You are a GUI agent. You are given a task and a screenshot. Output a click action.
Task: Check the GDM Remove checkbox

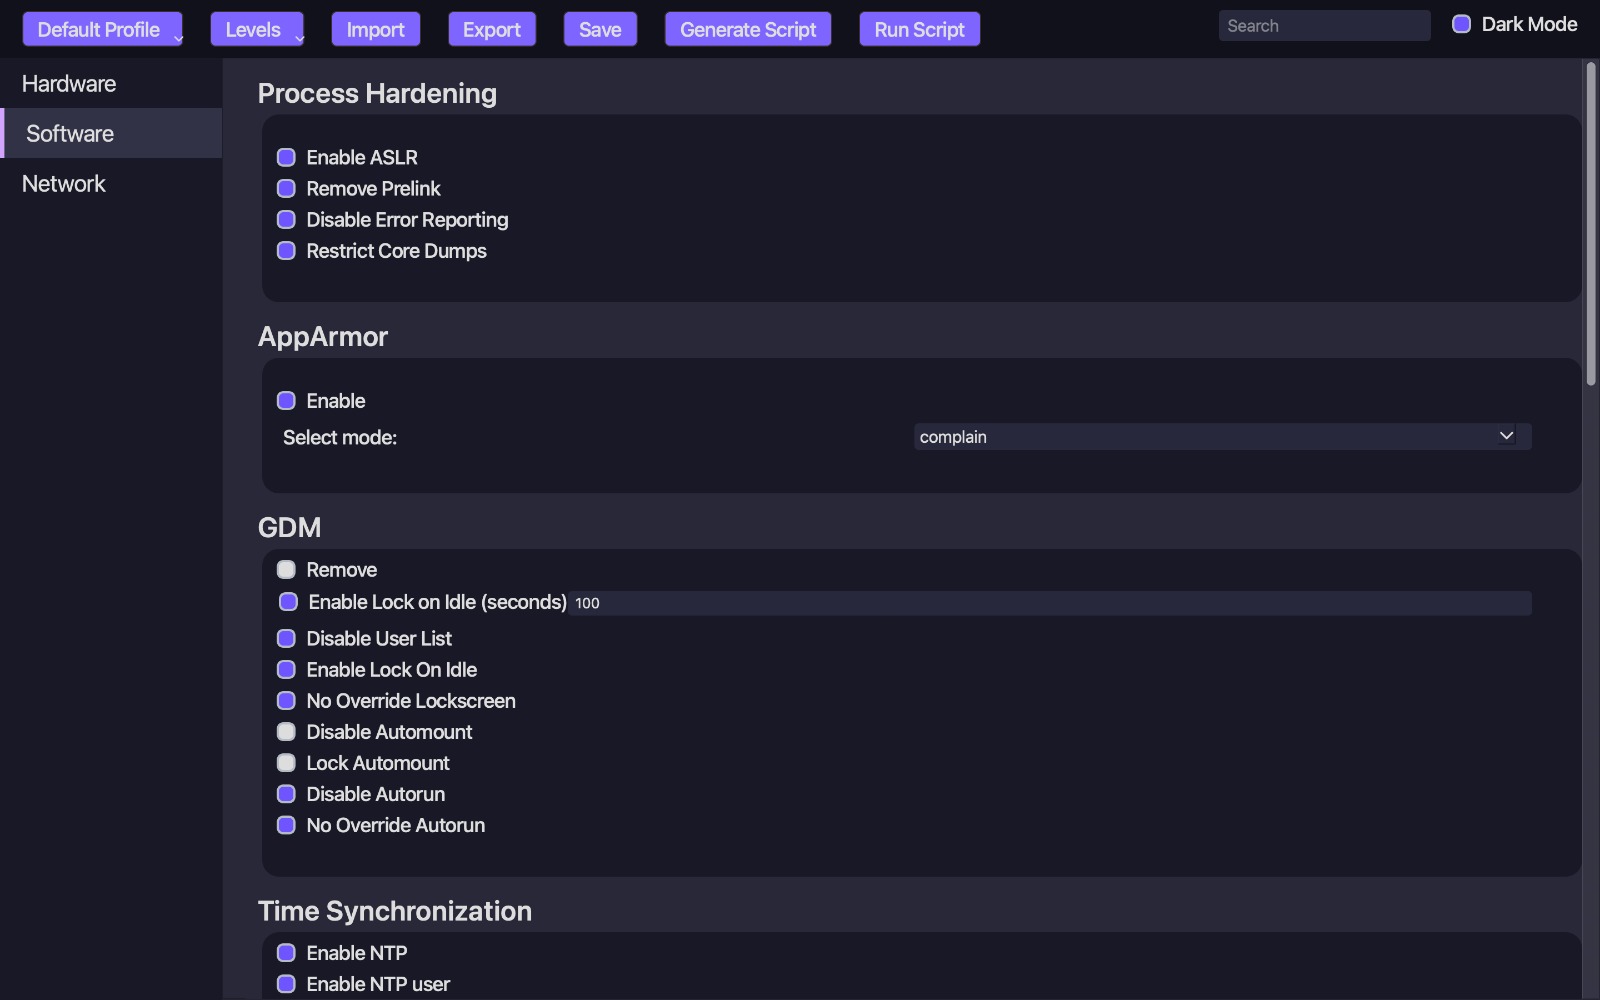tap(286, 569)
